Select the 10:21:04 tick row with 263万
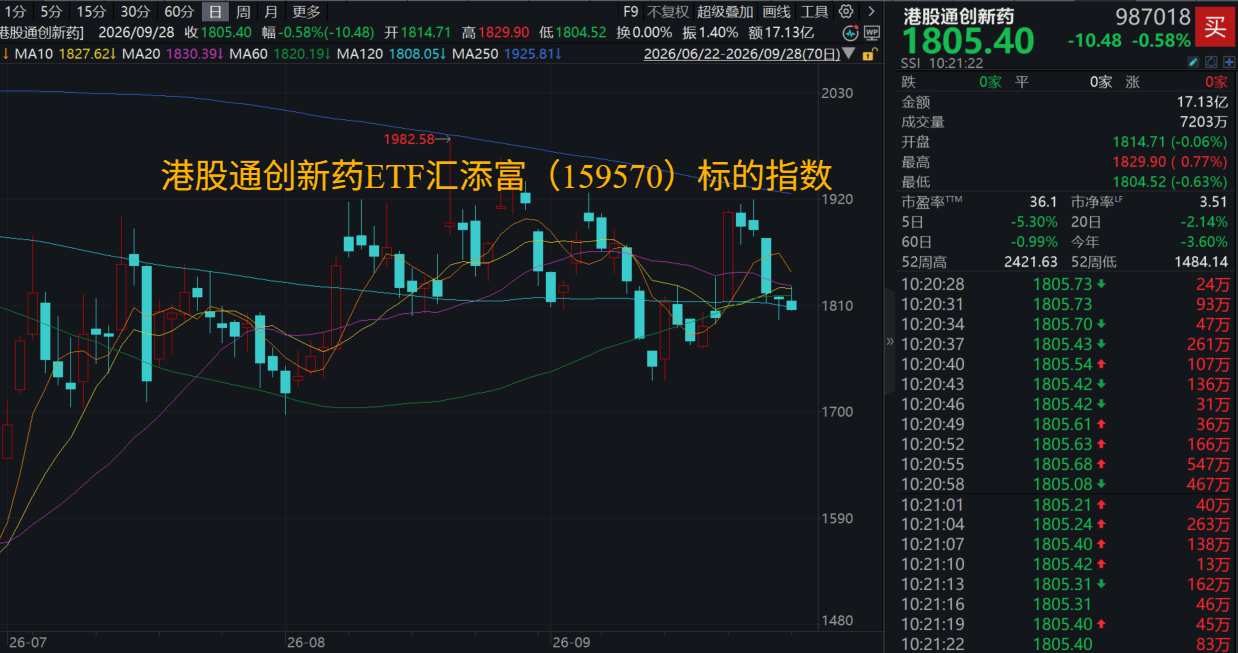This screenshot has height=653, width=1238. (1065, 524)
